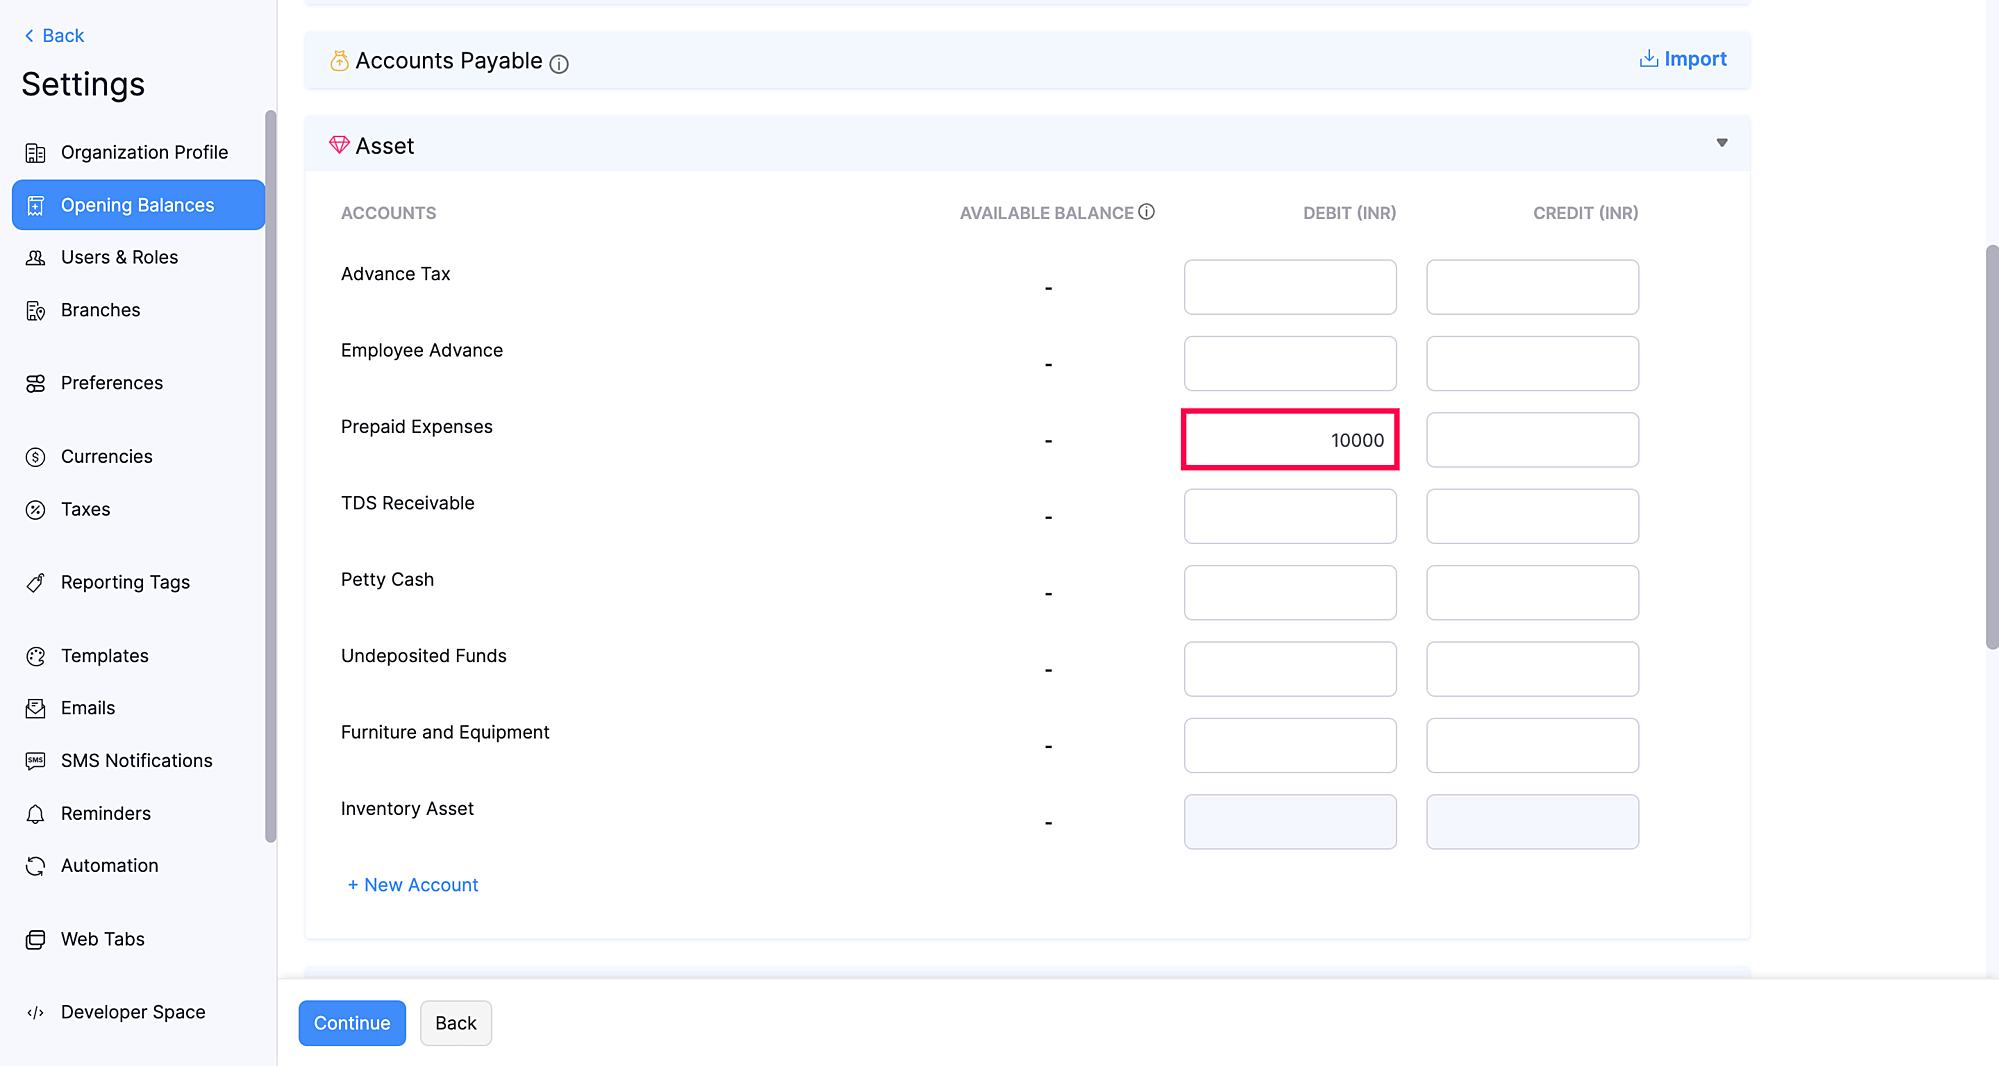Collapse the Asset section arrow

point(1721,143)
